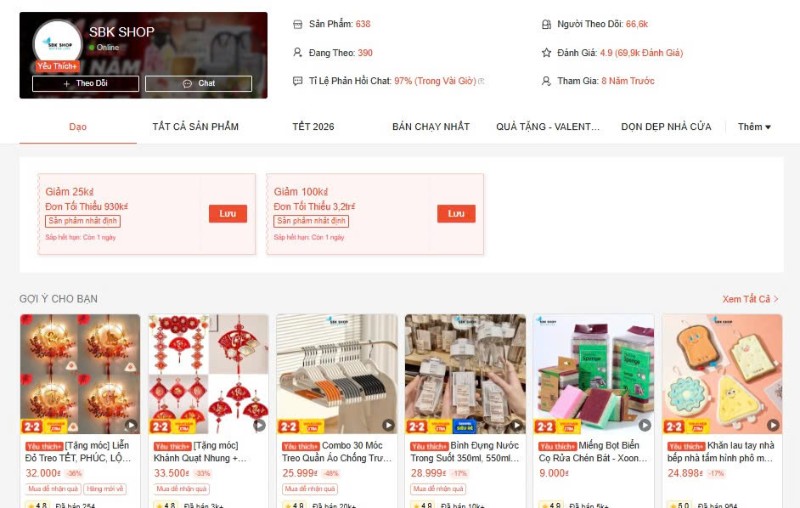The image size is (800, 508).
Task: Play video on the Khánh Quạt Nhung product
Action: tap(259, 425)
